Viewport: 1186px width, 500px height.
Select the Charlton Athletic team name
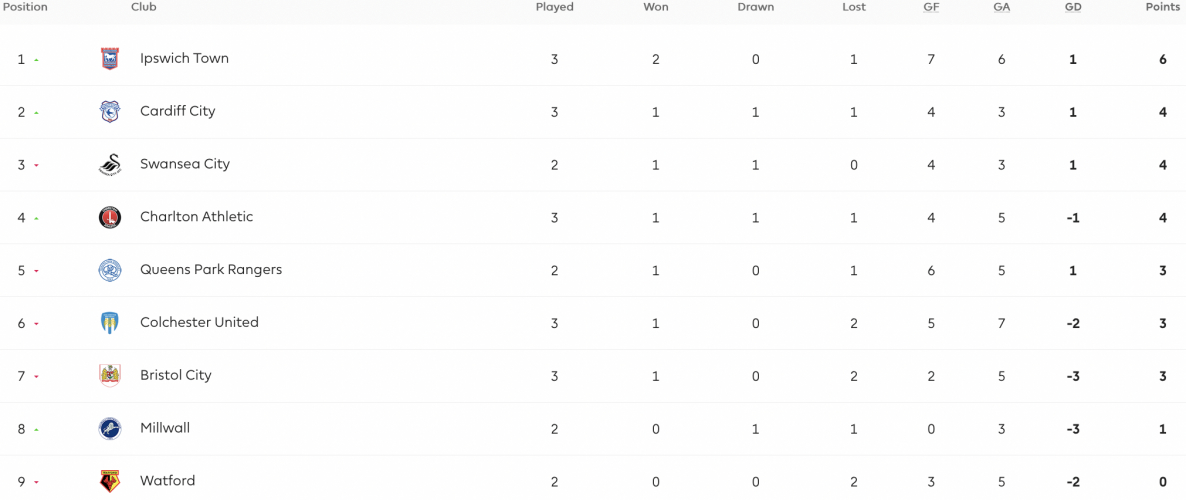point(197,216)
